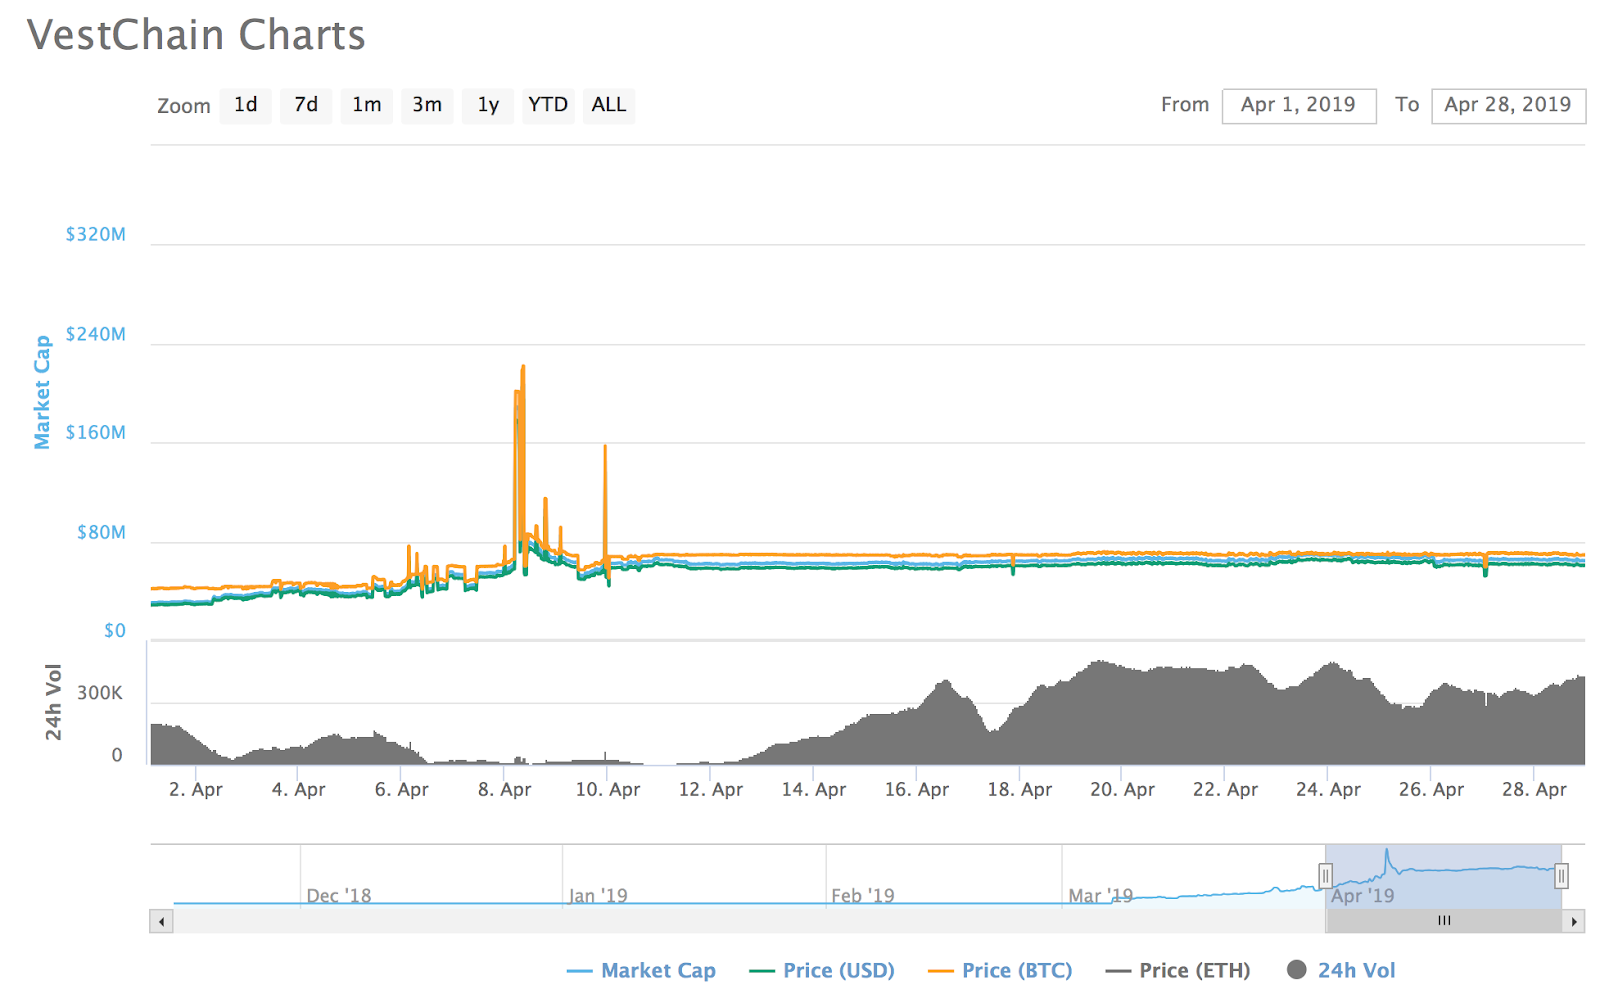This screenshot has height=994, width=1600.
Task: Toggle Market Cap series in legend
Action: (641, 970)
